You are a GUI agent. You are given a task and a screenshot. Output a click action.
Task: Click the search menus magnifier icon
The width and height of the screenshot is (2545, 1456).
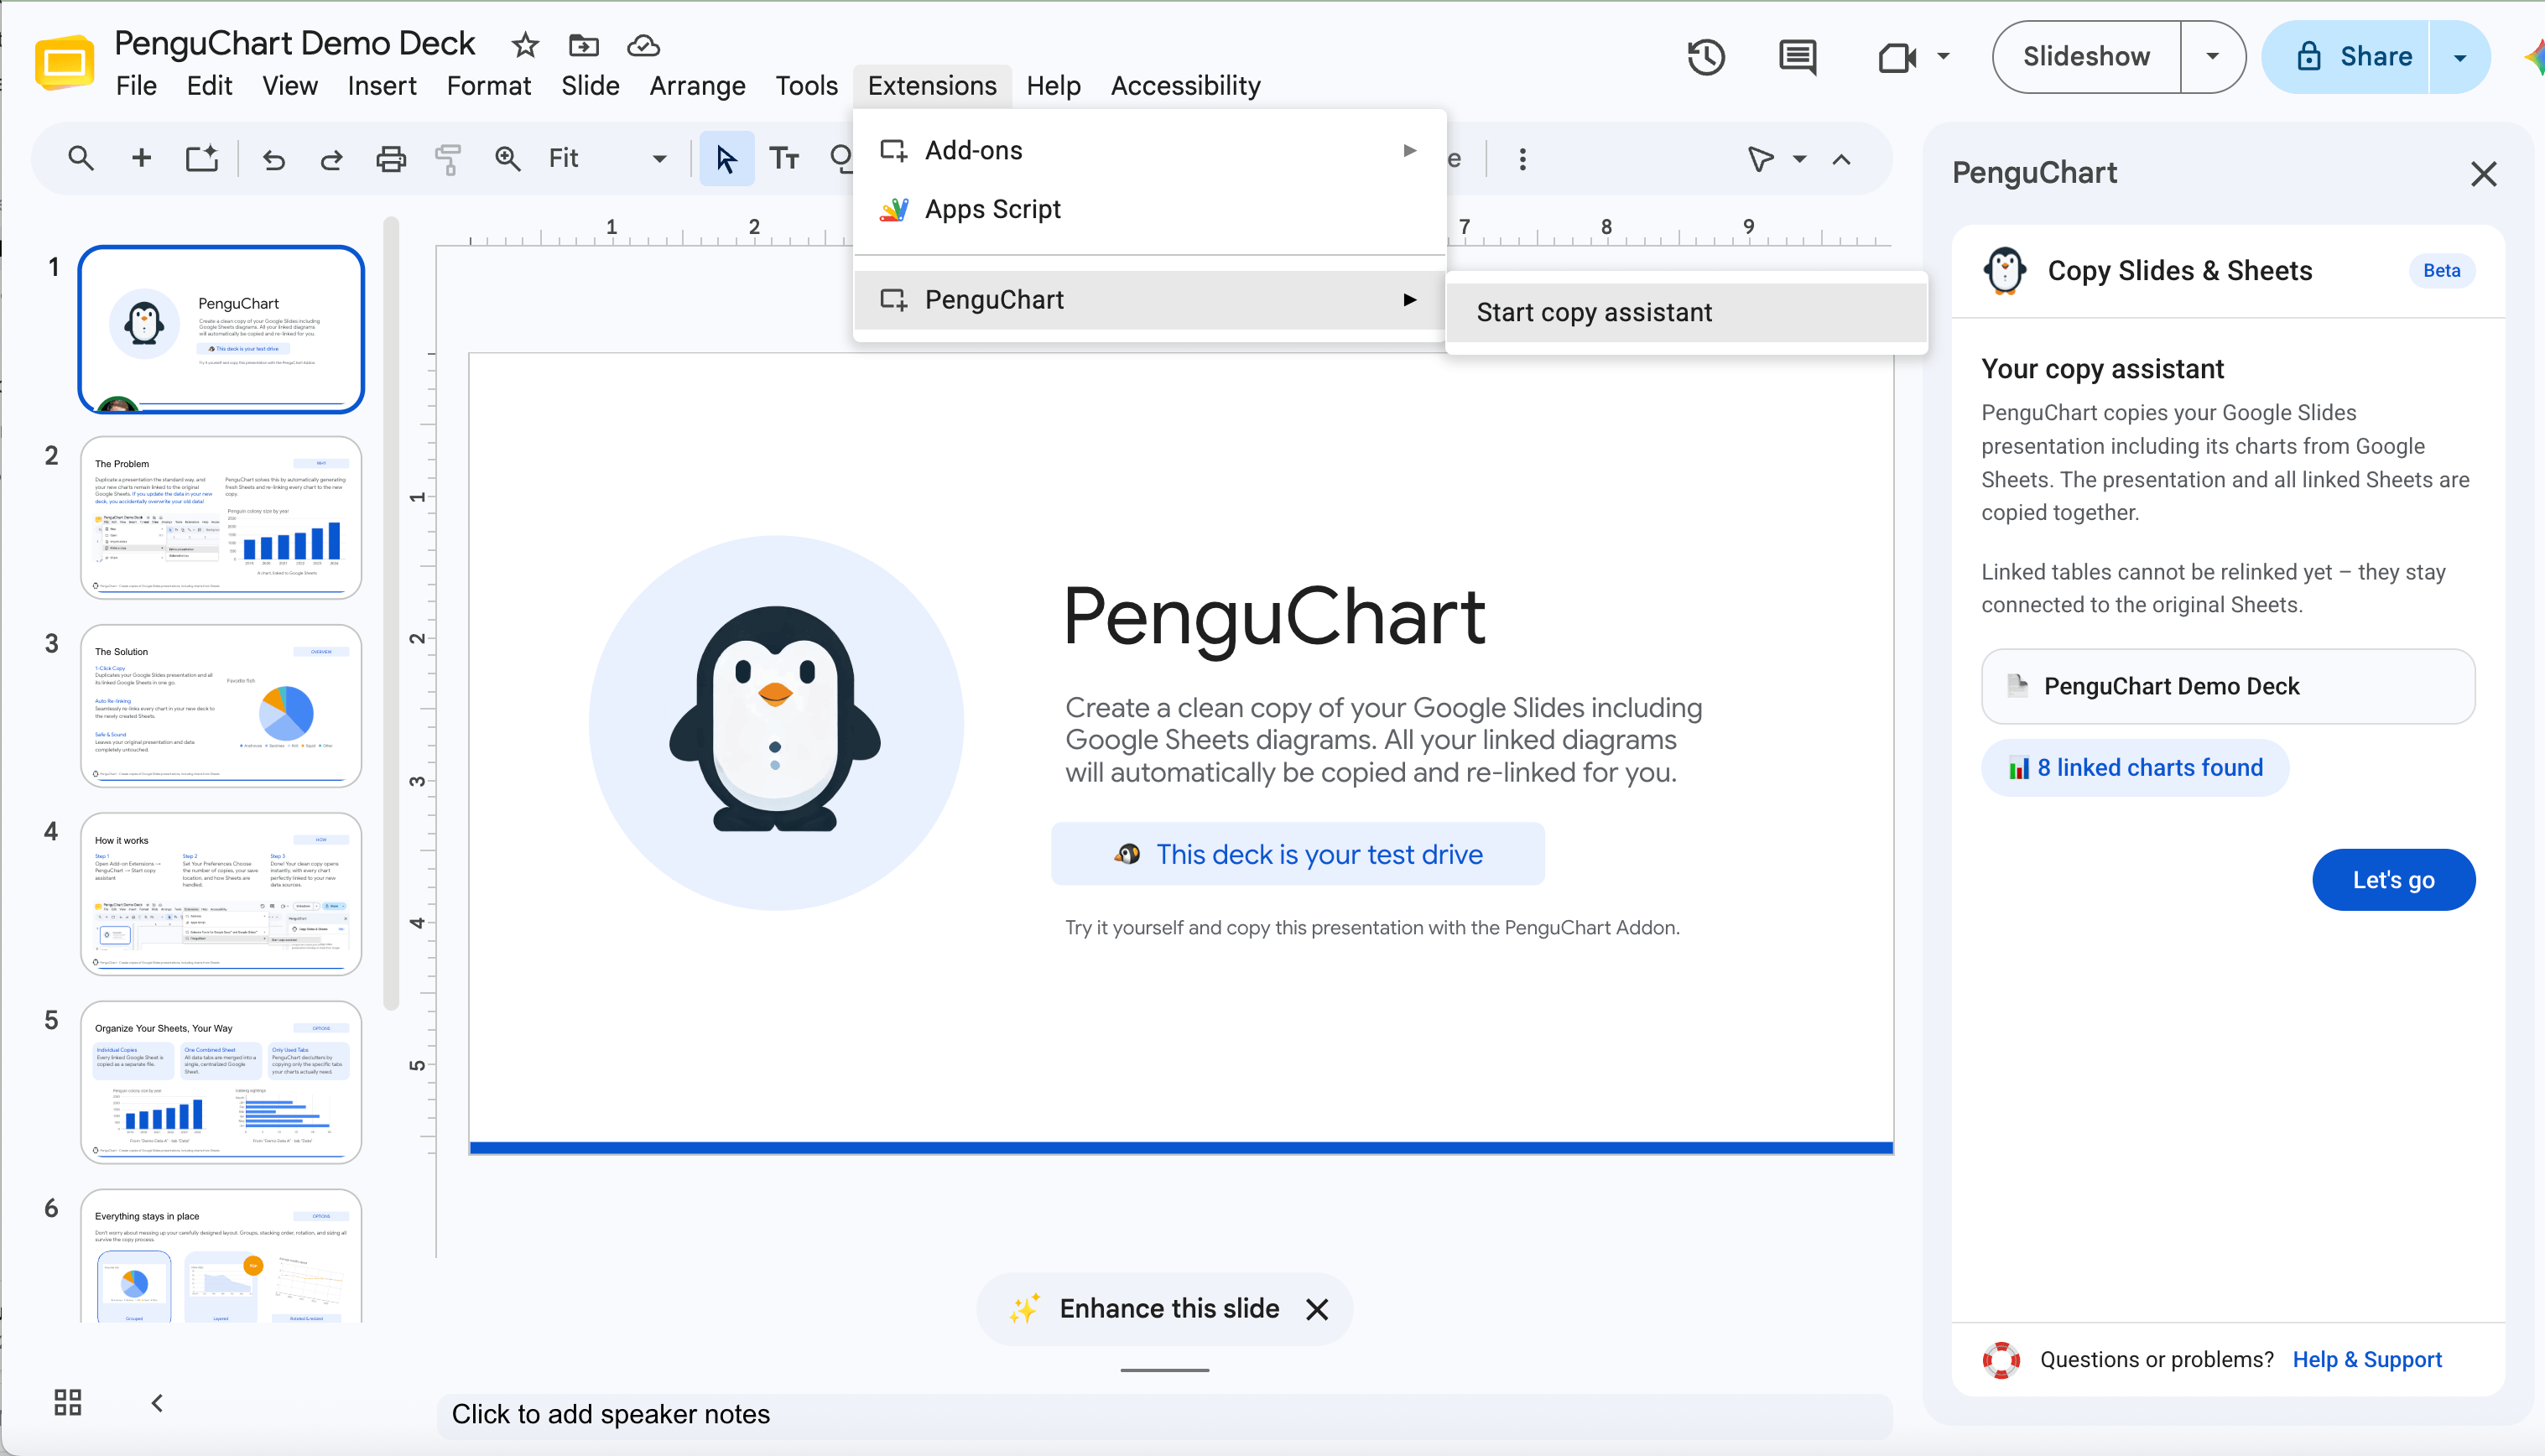tap(81, 158)
